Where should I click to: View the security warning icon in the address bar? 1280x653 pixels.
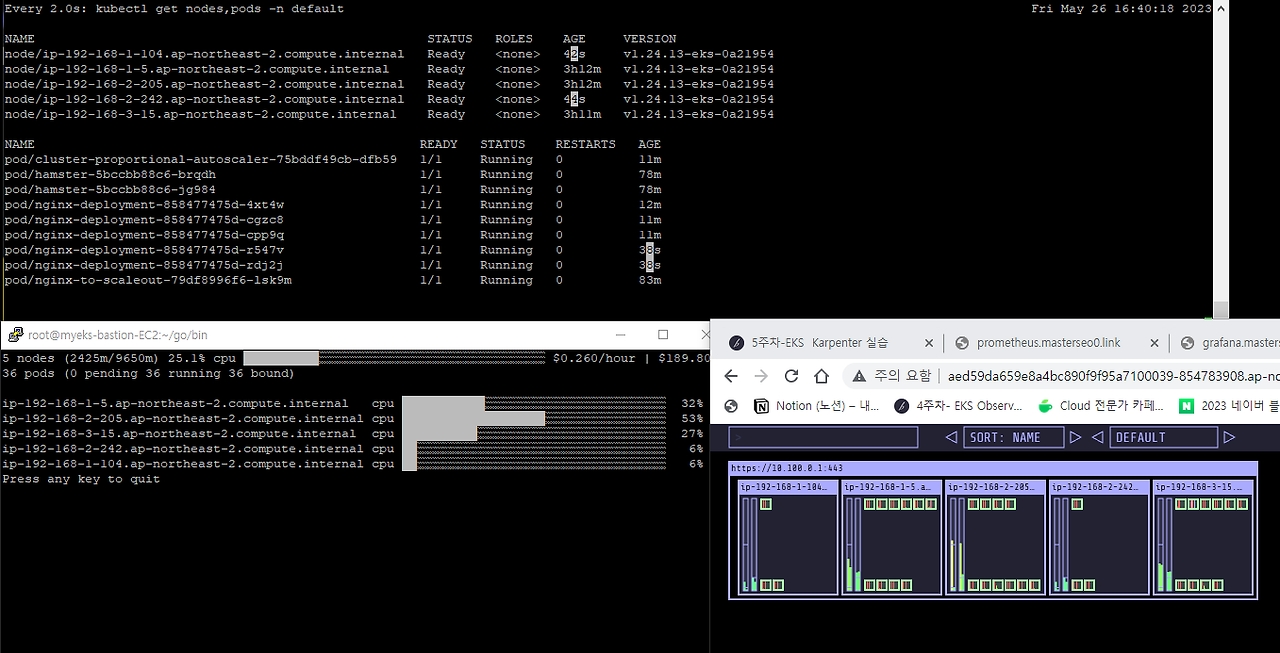coord(859,376)
